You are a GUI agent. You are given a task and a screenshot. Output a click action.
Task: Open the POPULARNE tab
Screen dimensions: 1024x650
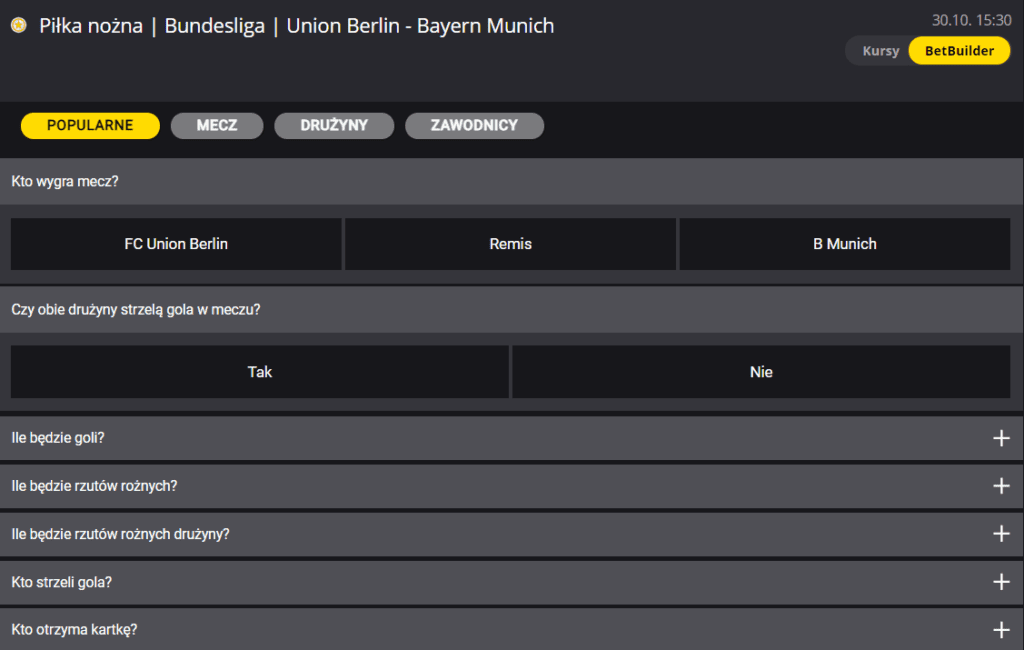pos(90,125)
